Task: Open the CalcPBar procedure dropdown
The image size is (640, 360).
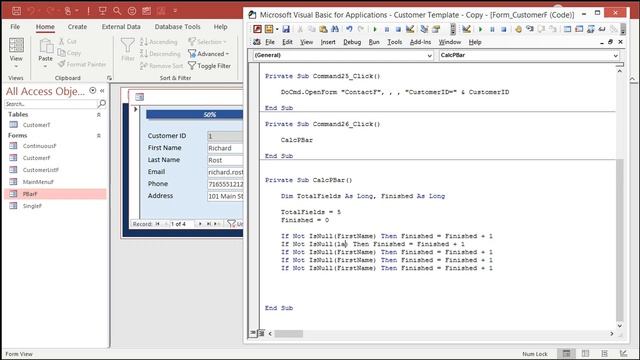Action: 616,56
